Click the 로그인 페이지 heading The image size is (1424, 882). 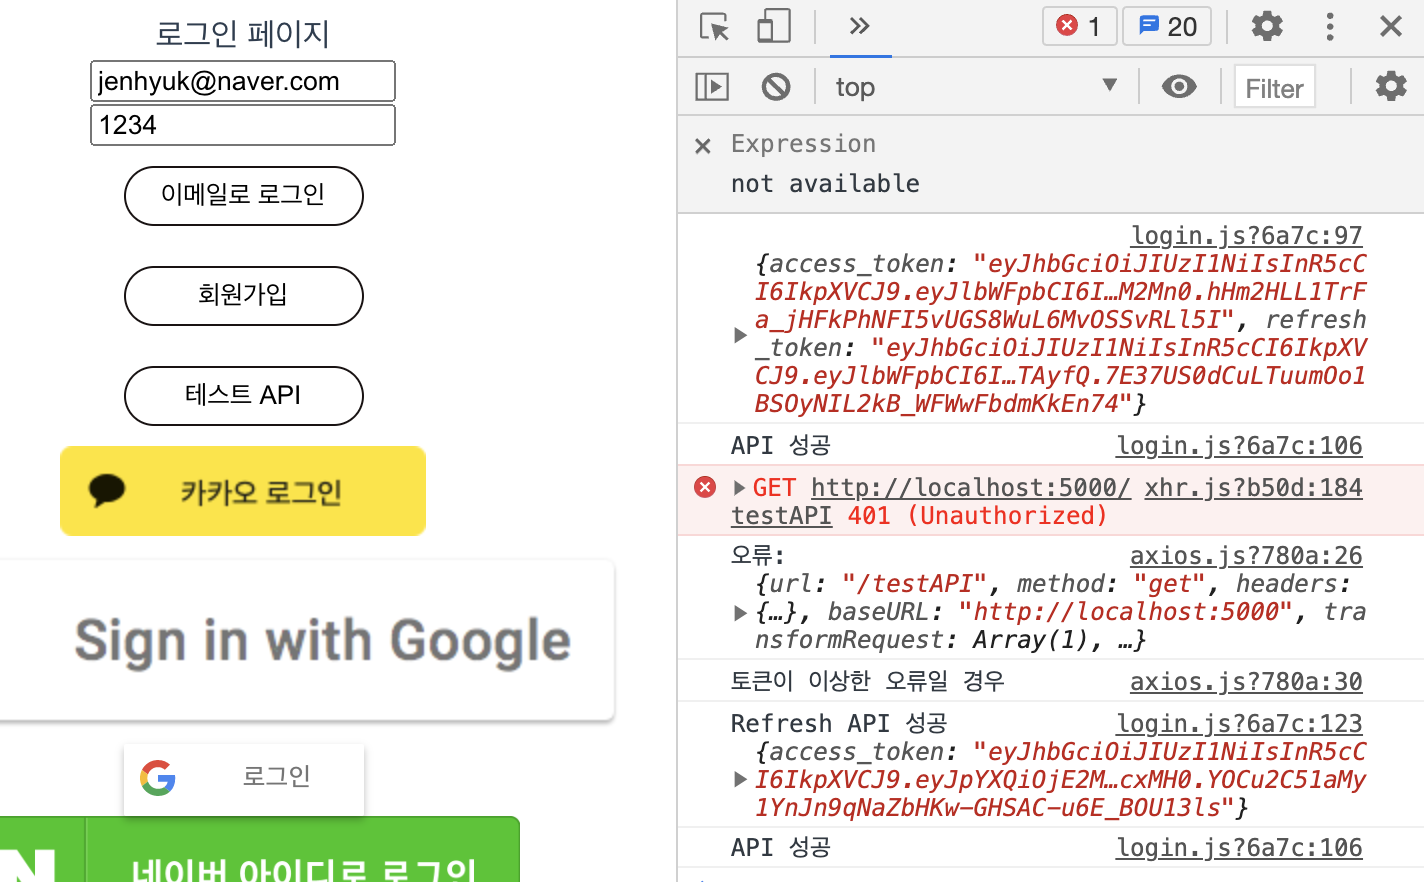tap(243, 33)
